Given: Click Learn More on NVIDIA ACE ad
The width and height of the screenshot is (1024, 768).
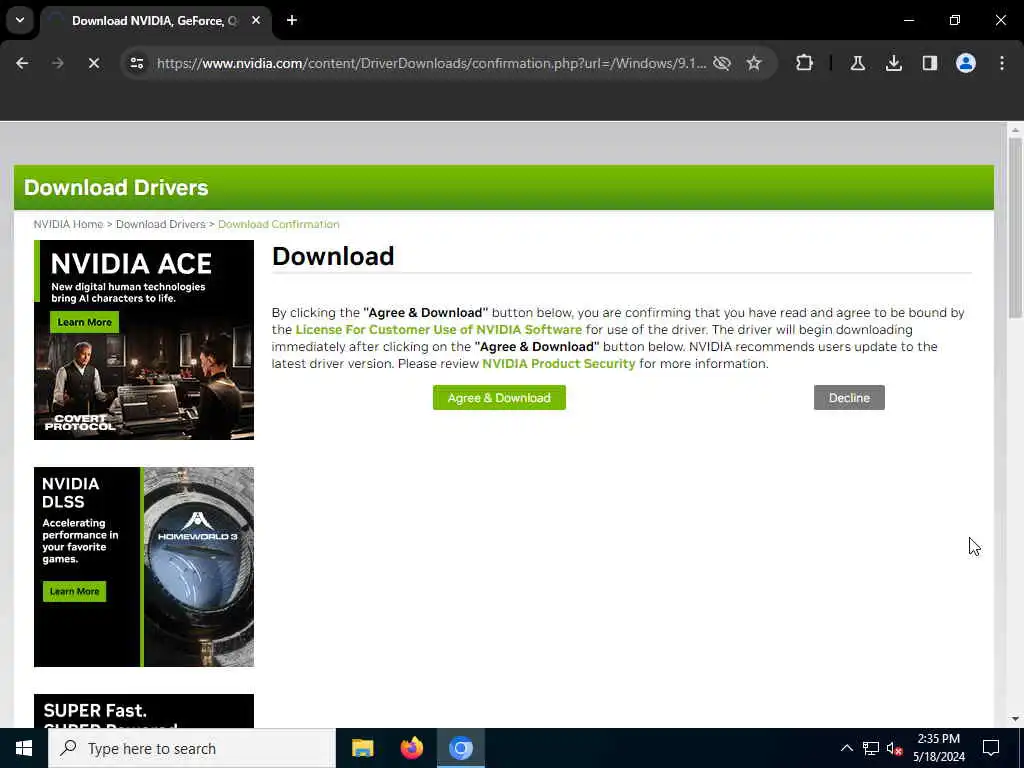Looking at the screenshot, I should coord(84,322).
